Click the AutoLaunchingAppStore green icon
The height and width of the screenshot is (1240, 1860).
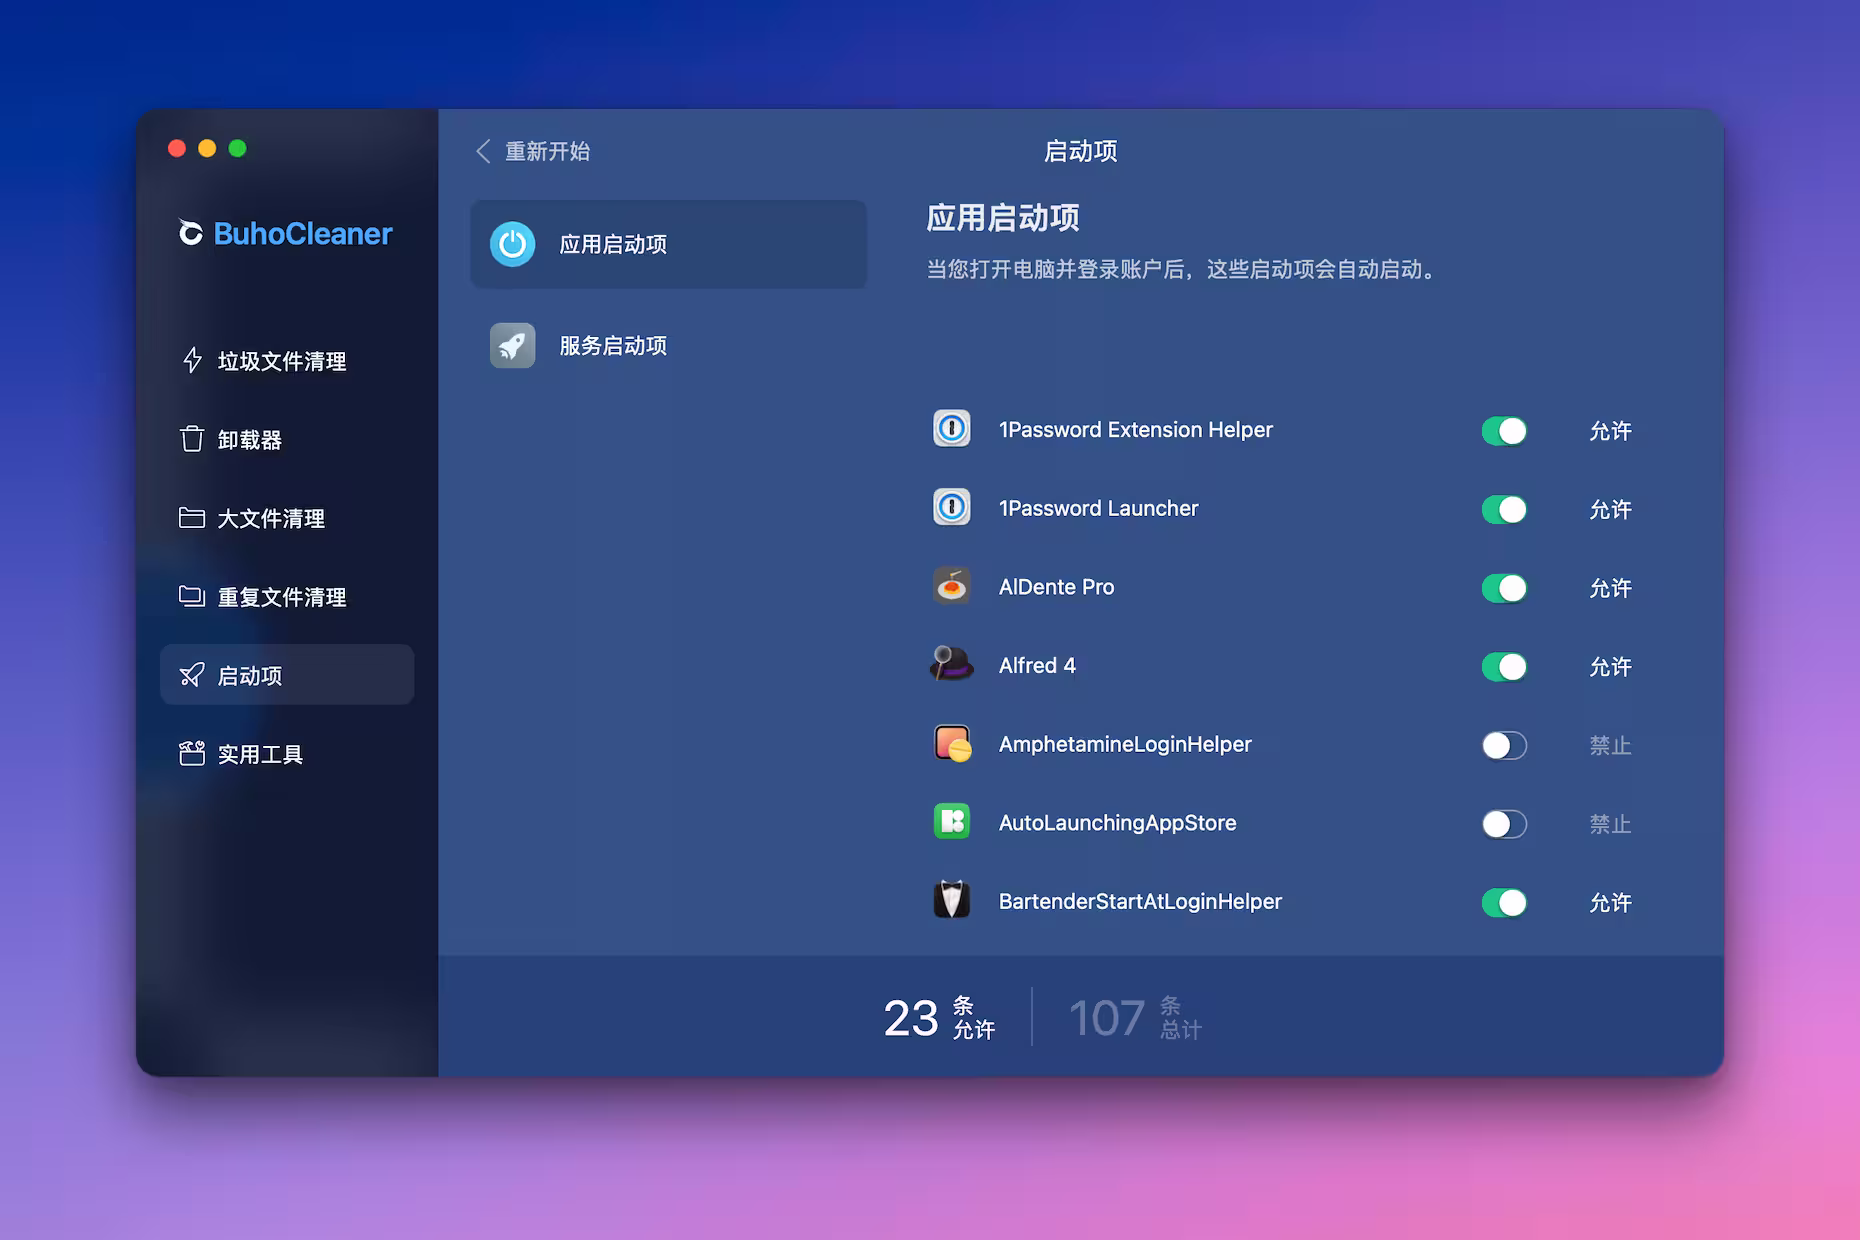coord(952,822)
